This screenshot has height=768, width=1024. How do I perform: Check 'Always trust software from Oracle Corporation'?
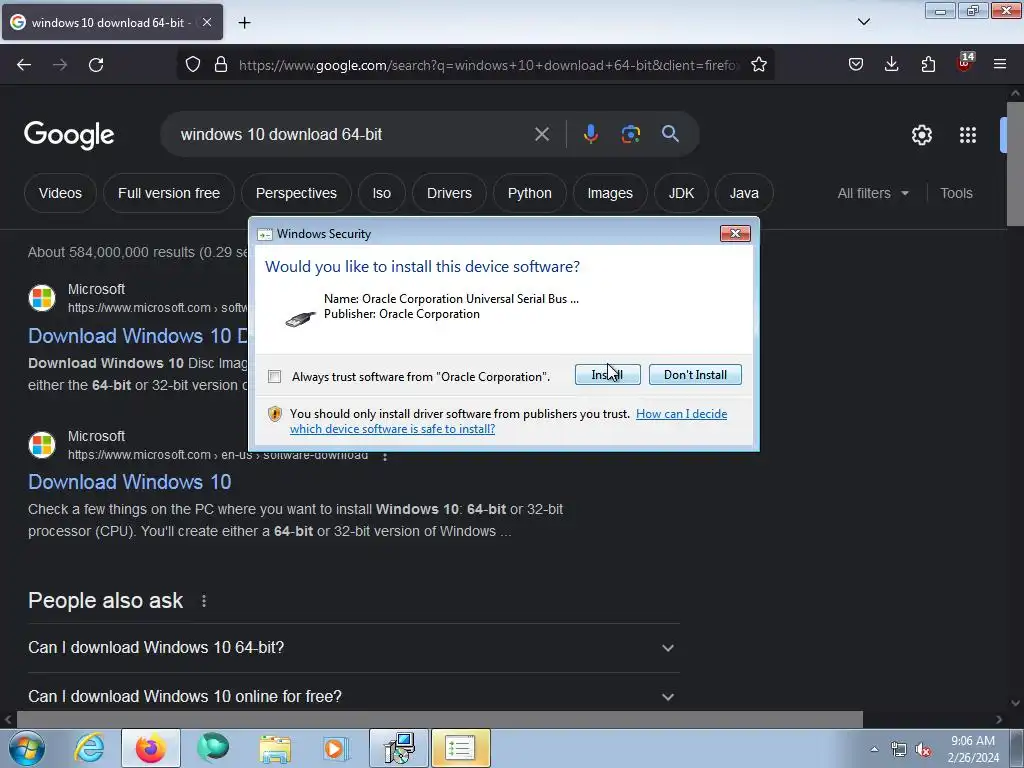[x=274, y=377]
